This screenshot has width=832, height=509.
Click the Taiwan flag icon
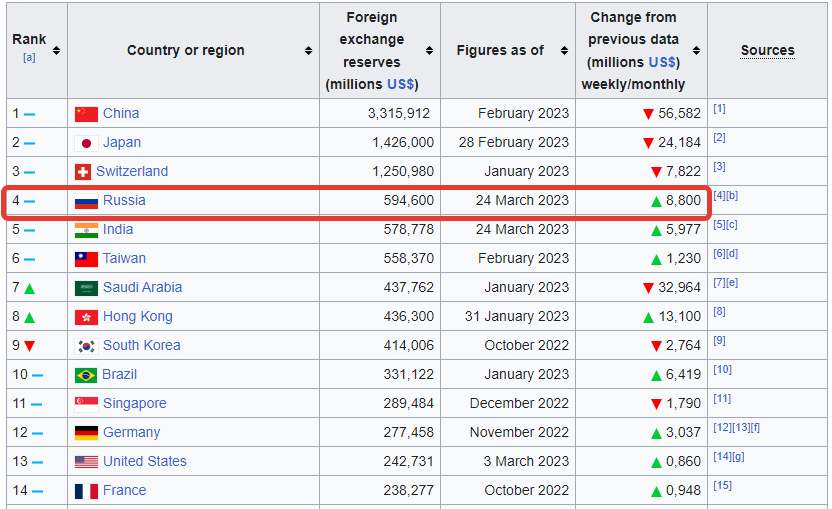[x=86, y=259]
